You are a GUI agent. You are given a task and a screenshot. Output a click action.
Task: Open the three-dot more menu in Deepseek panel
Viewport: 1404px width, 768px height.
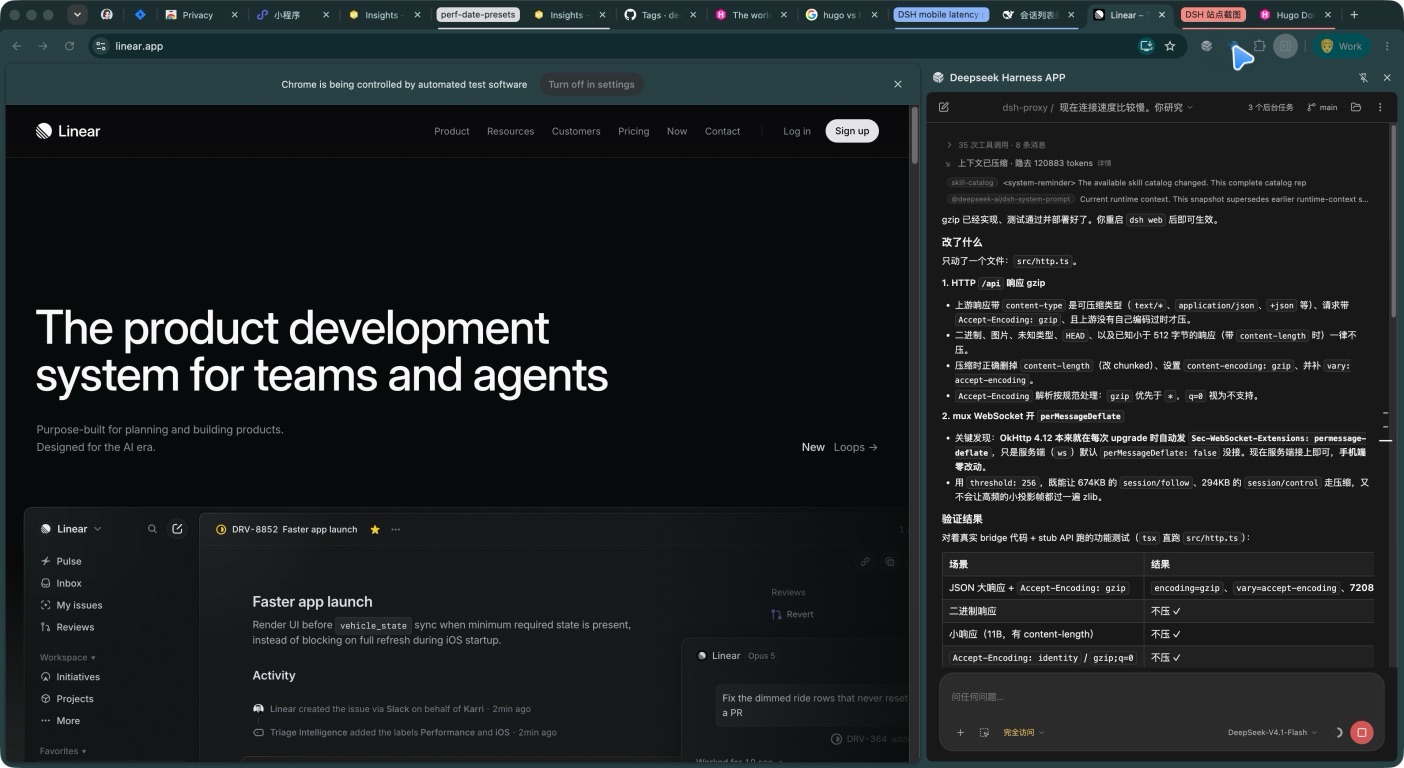pyautogui.click(x=1380, y=107)
